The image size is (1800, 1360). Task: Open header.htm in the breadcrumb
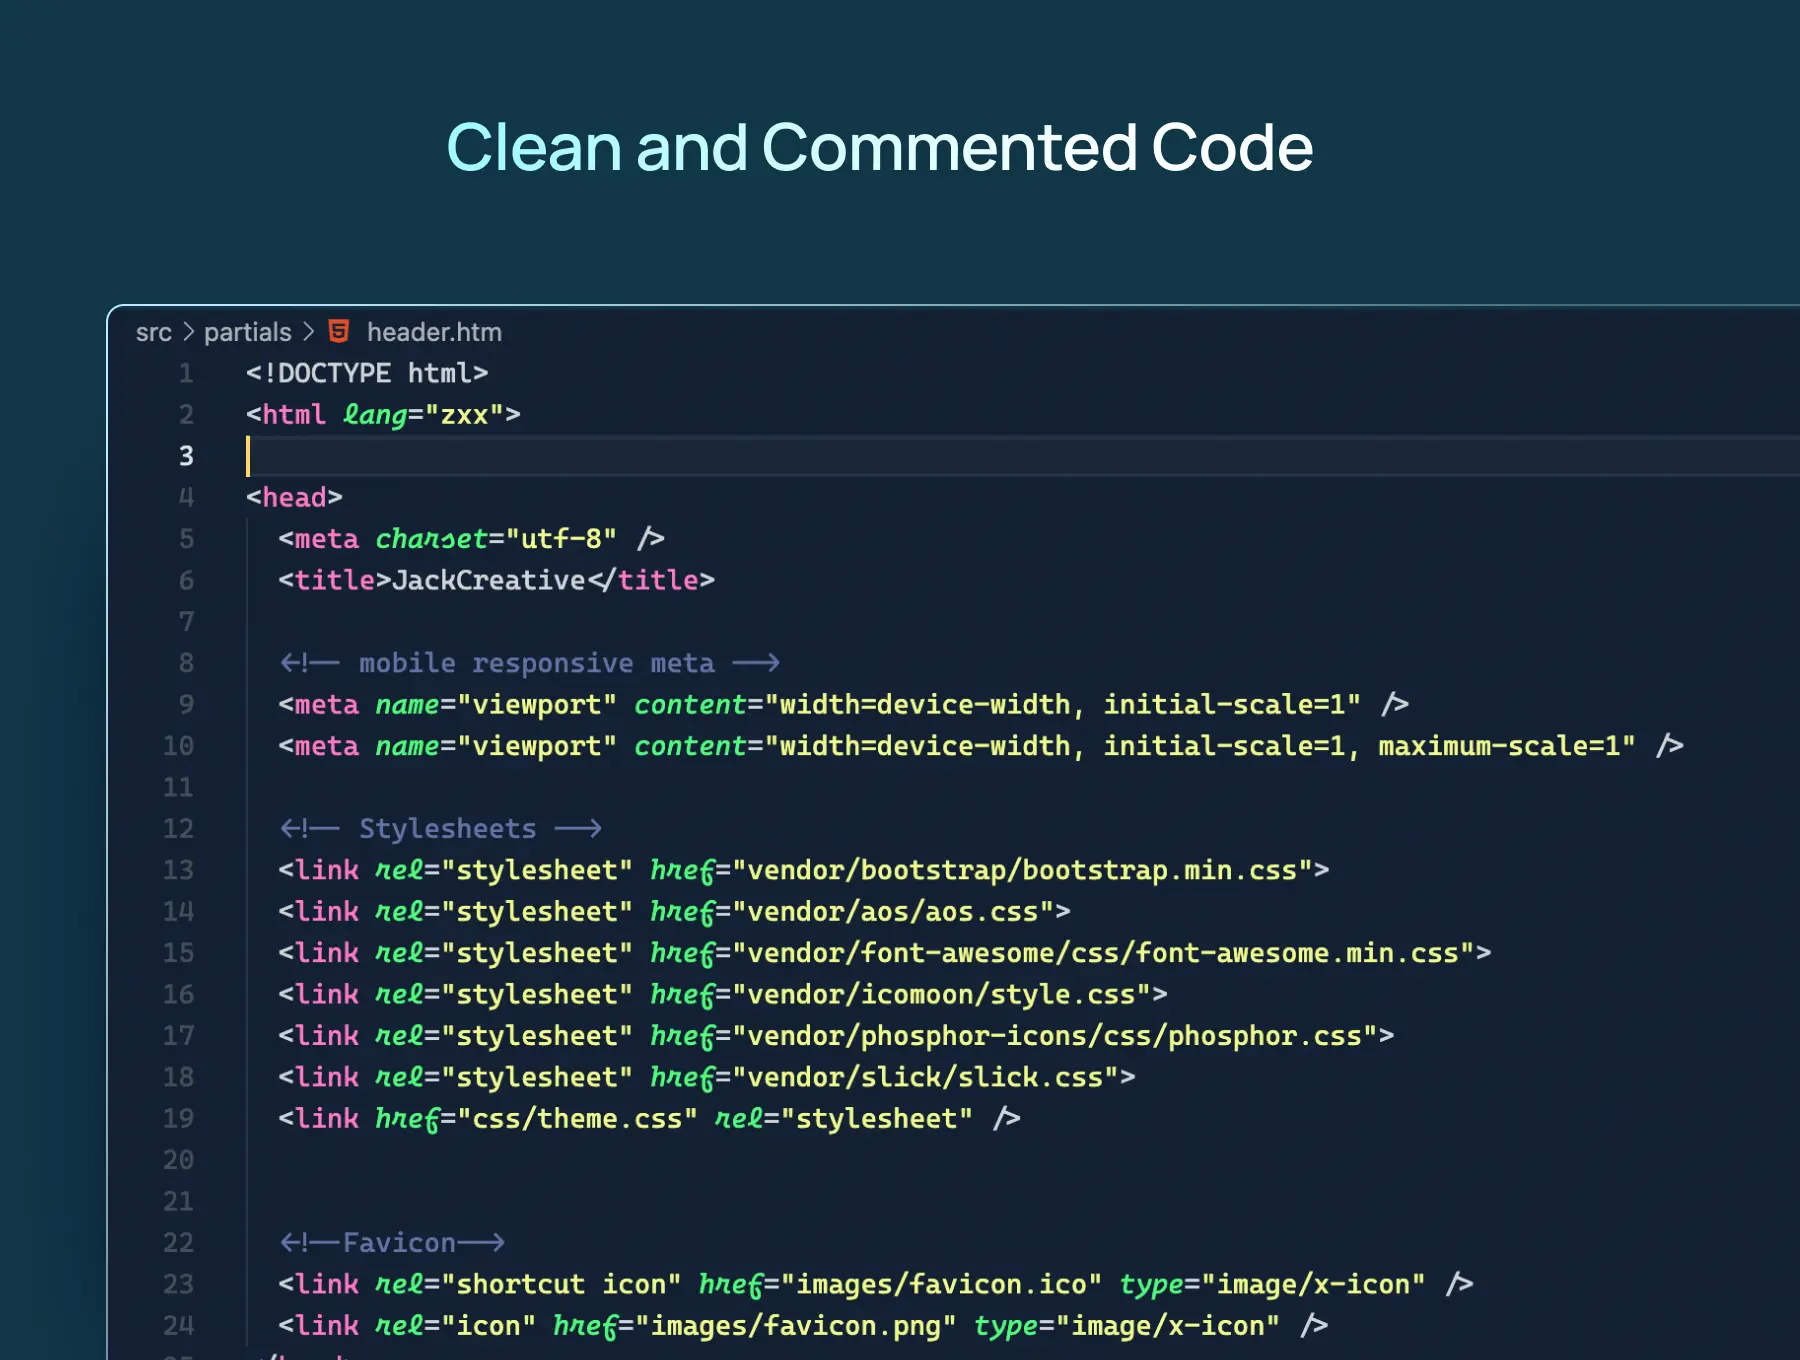(x=433, y=332)
